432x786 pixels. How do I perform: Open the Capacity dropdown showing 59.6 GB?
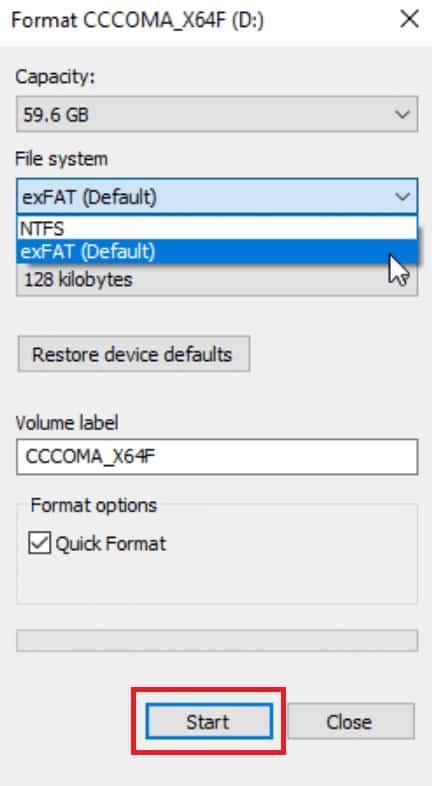217,114
